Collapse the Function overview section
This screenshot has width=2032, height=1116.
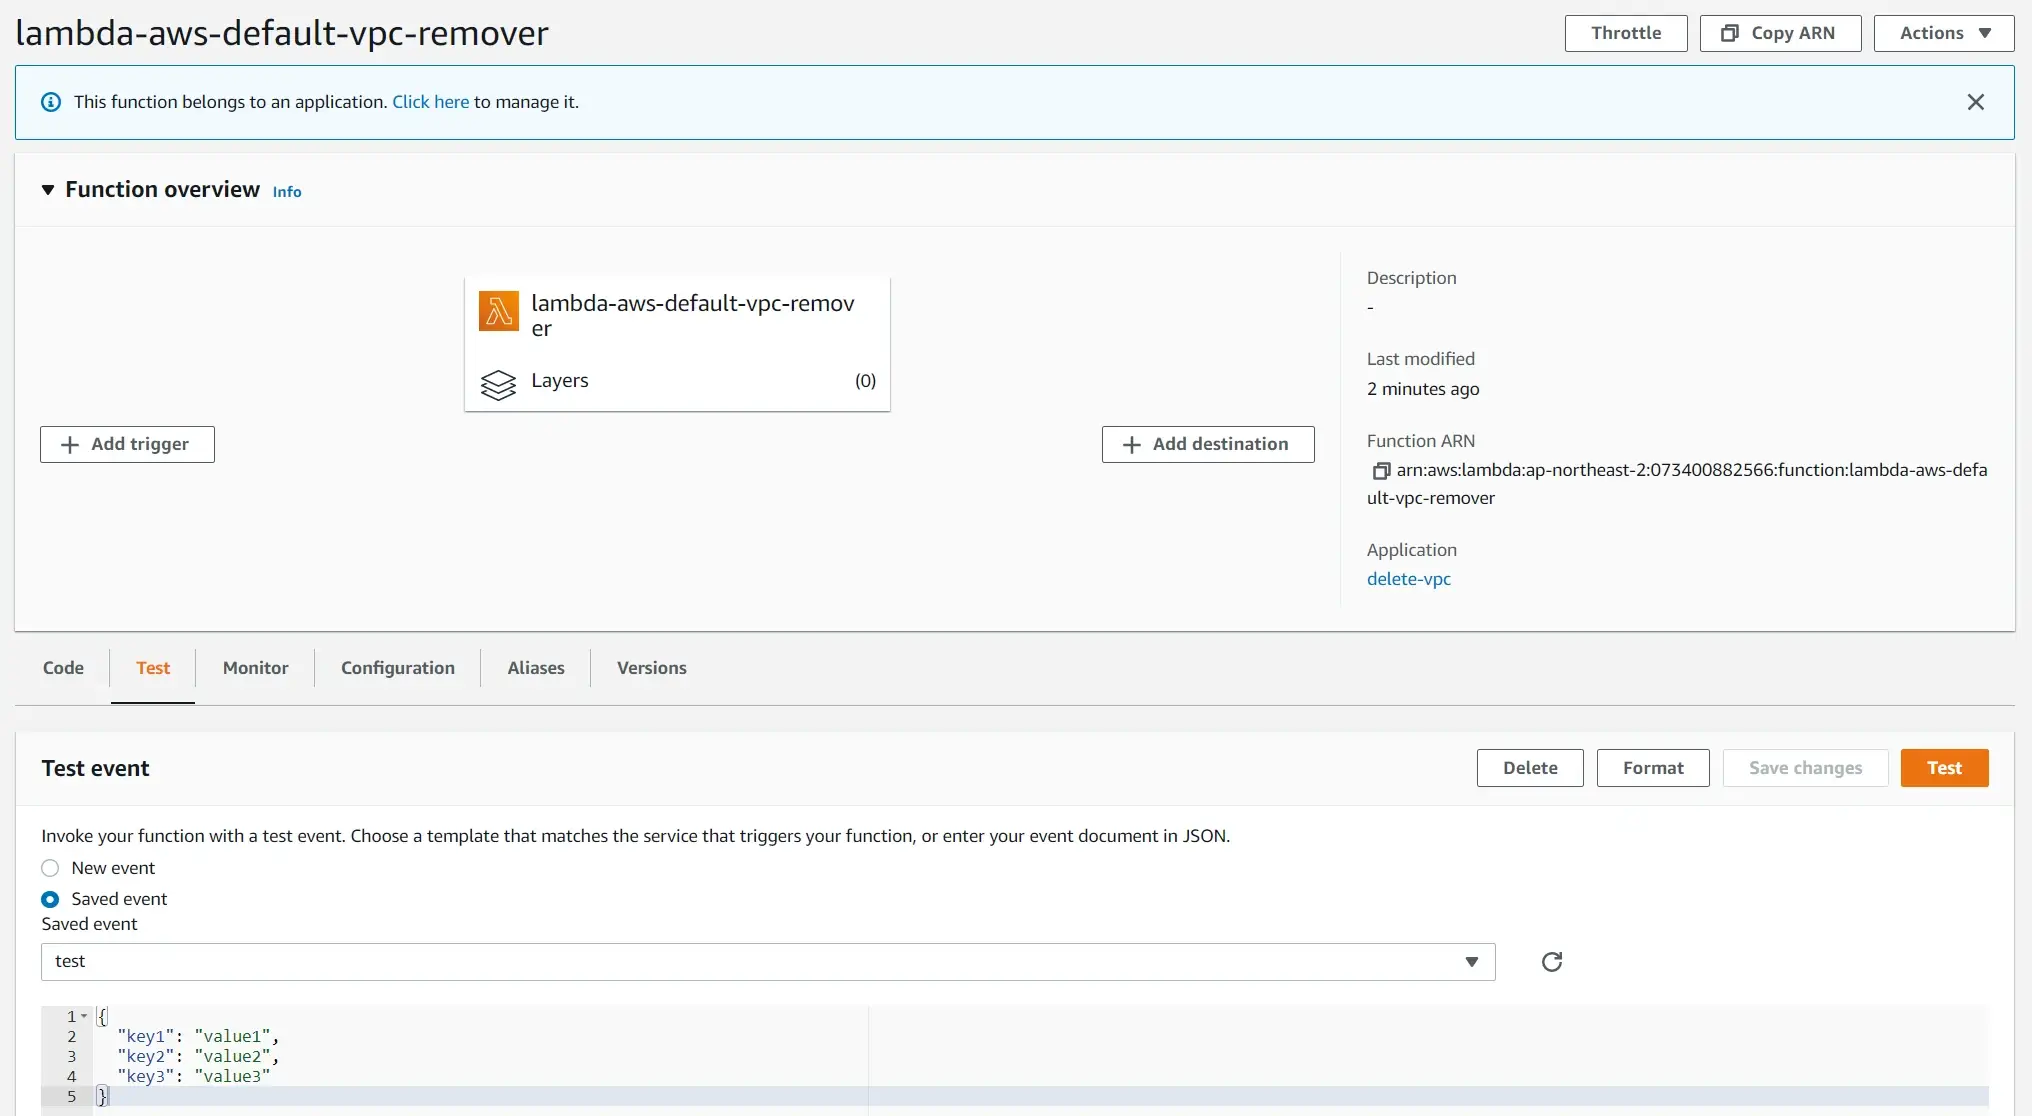click(x=47, y=190)
